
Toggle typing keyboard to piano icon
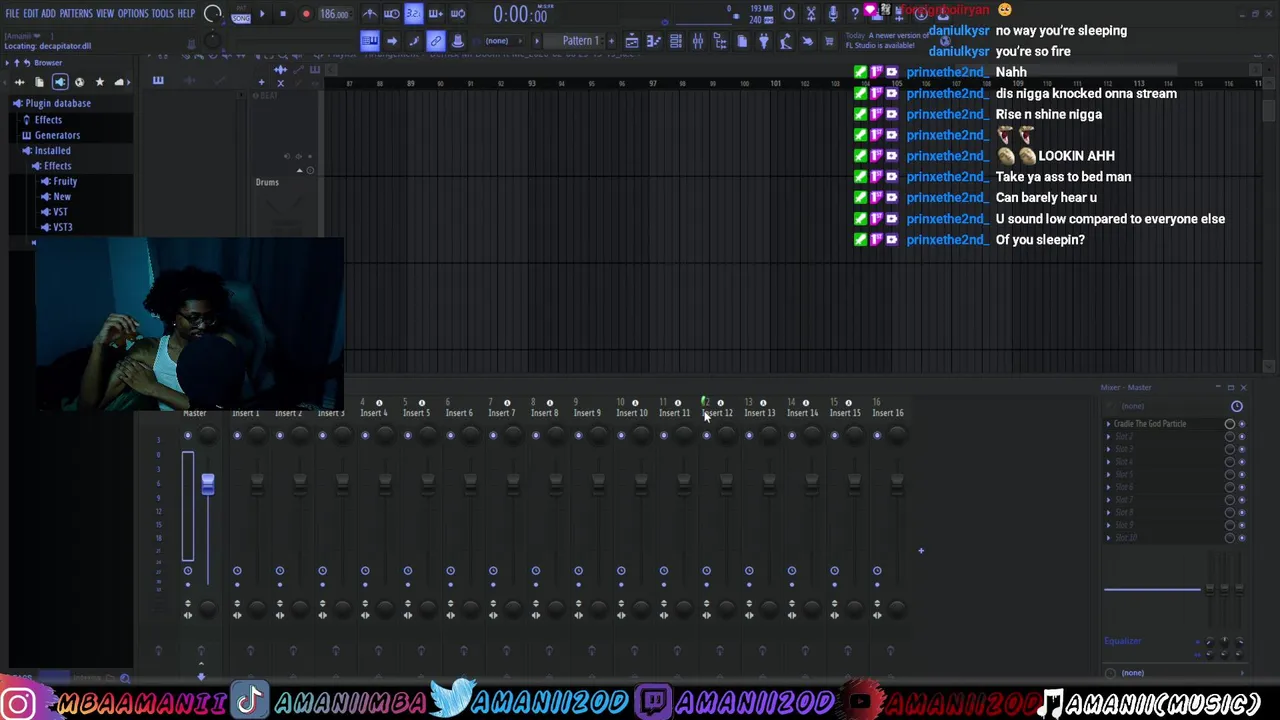(370, 41)
